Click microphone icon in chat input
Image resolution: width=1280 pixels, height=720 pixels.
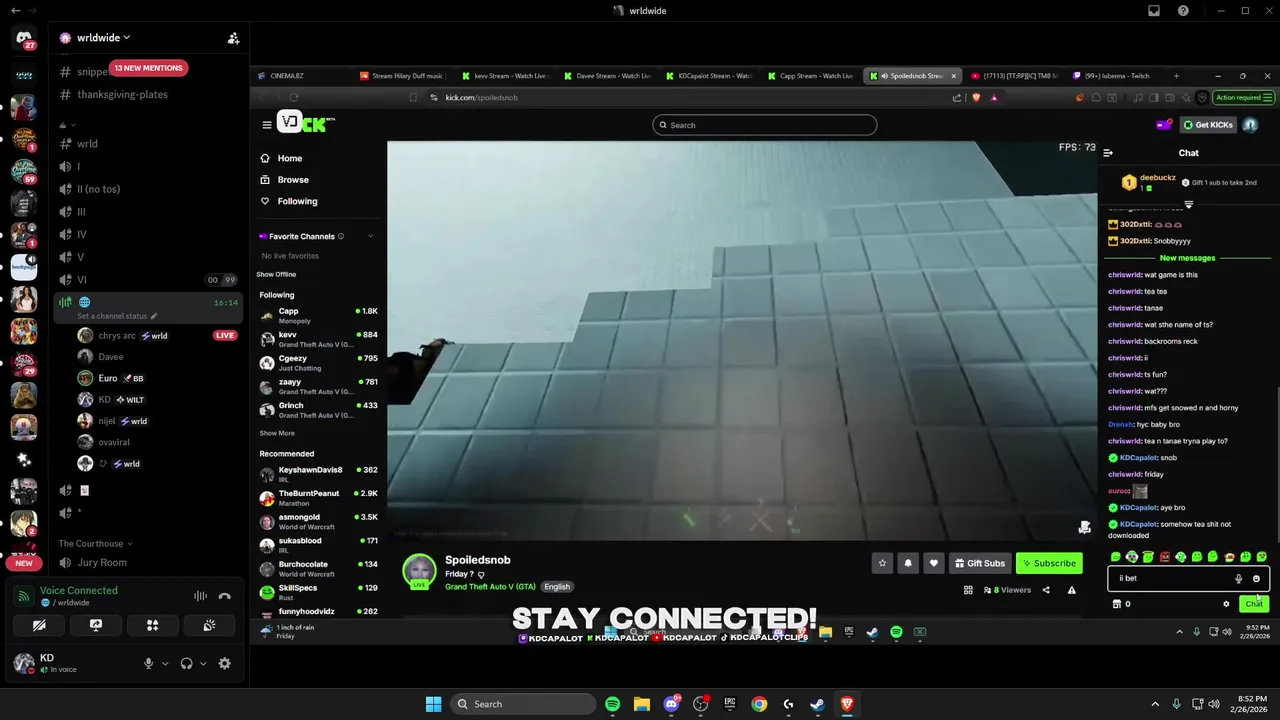click(1238, 578)
